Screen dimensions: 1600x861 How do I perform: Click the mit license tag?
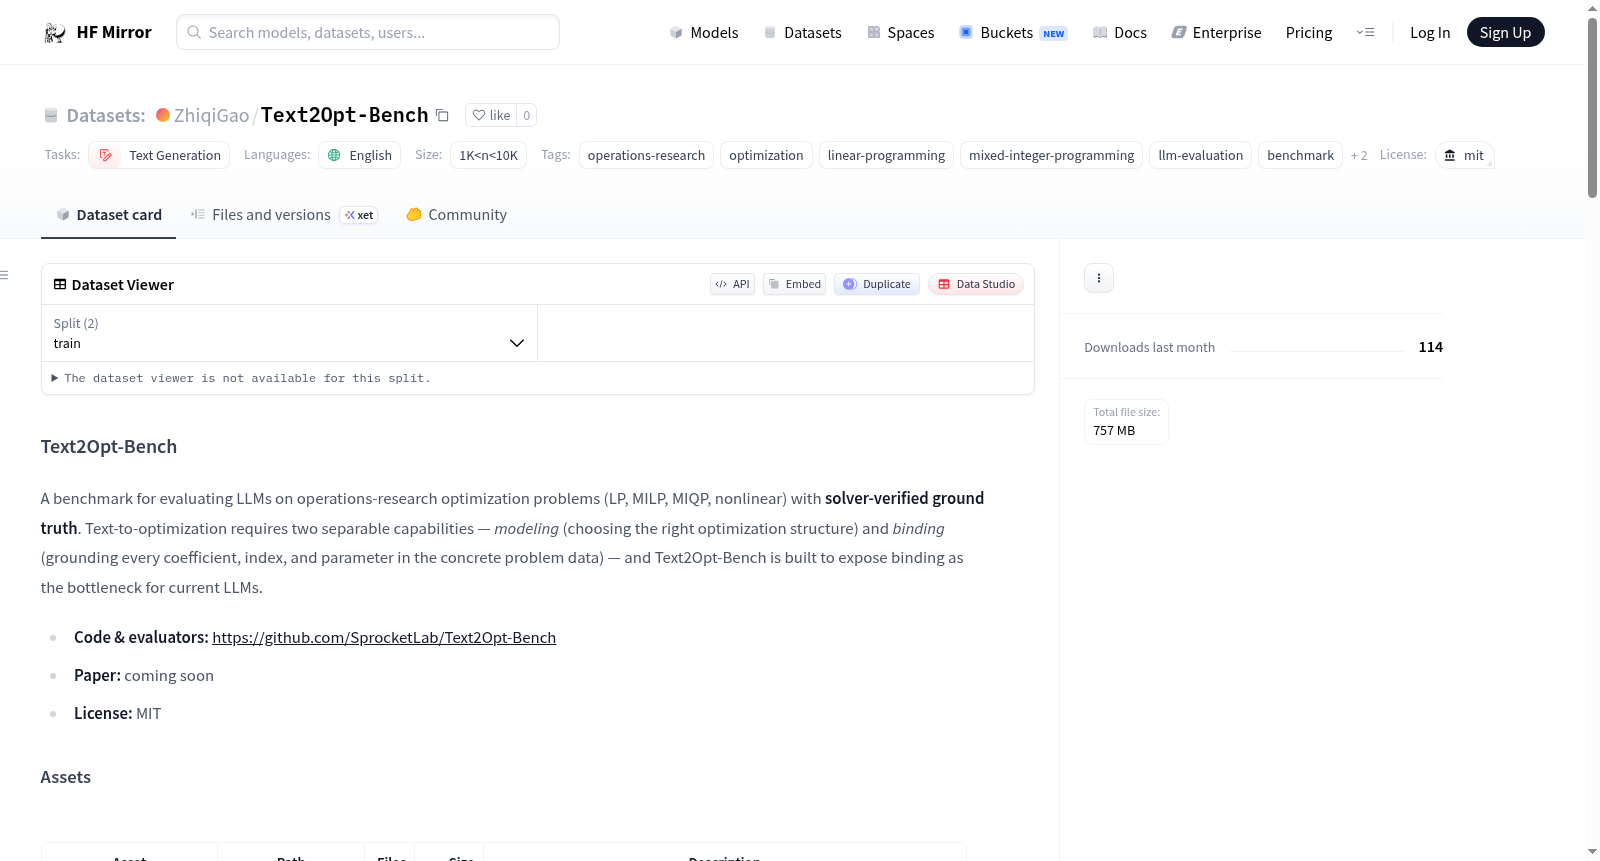1465,155
